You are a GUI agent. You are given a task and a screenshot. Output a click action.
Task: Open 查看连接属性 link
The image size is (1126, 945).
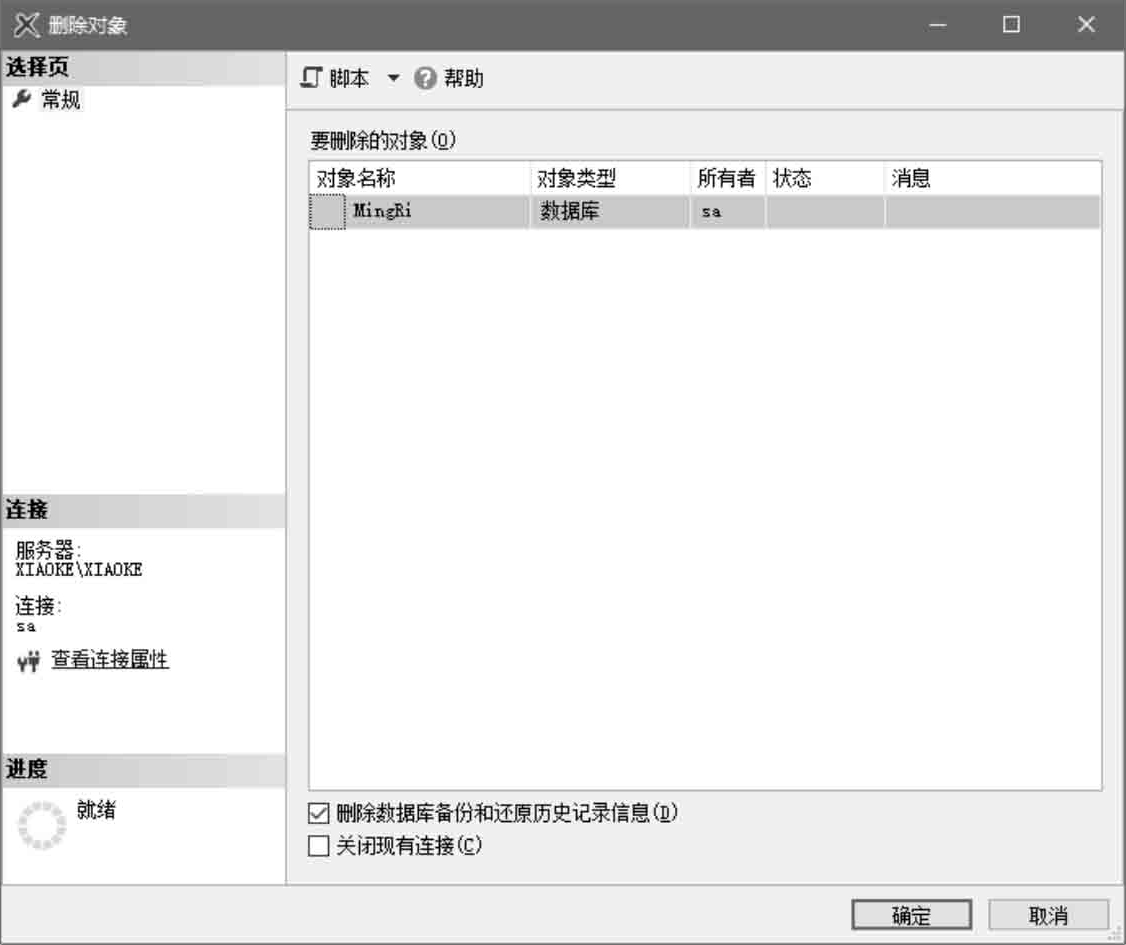pos(110,659)
